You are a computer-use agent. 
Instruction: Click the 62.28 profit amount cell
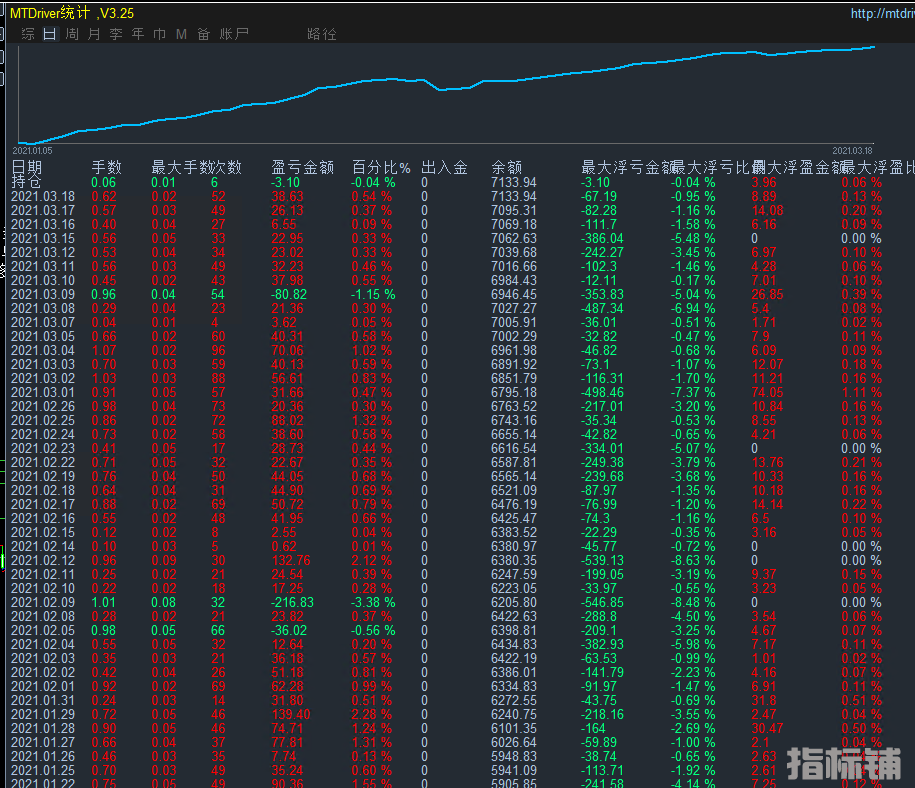point(287,687)
